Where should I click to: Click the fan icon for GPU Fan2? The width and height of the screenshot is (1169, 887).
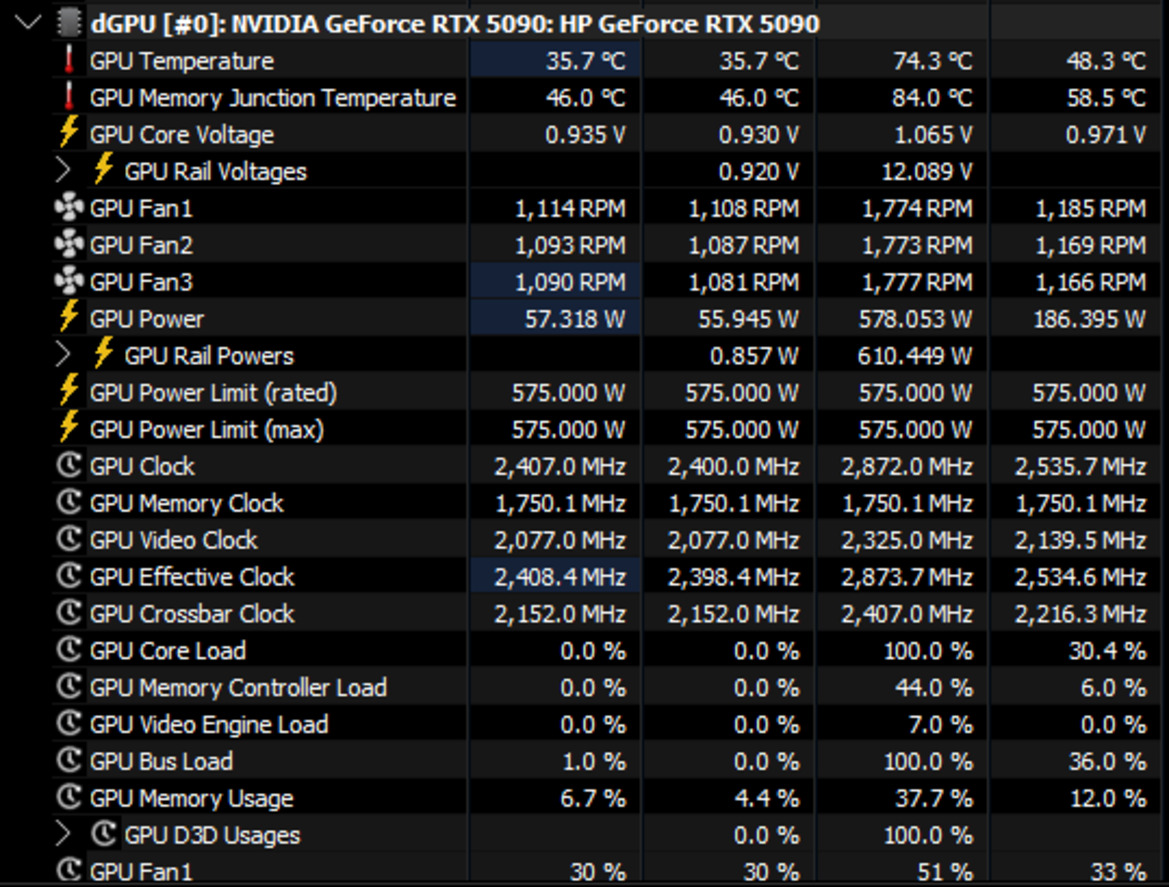tap(69, 244)
